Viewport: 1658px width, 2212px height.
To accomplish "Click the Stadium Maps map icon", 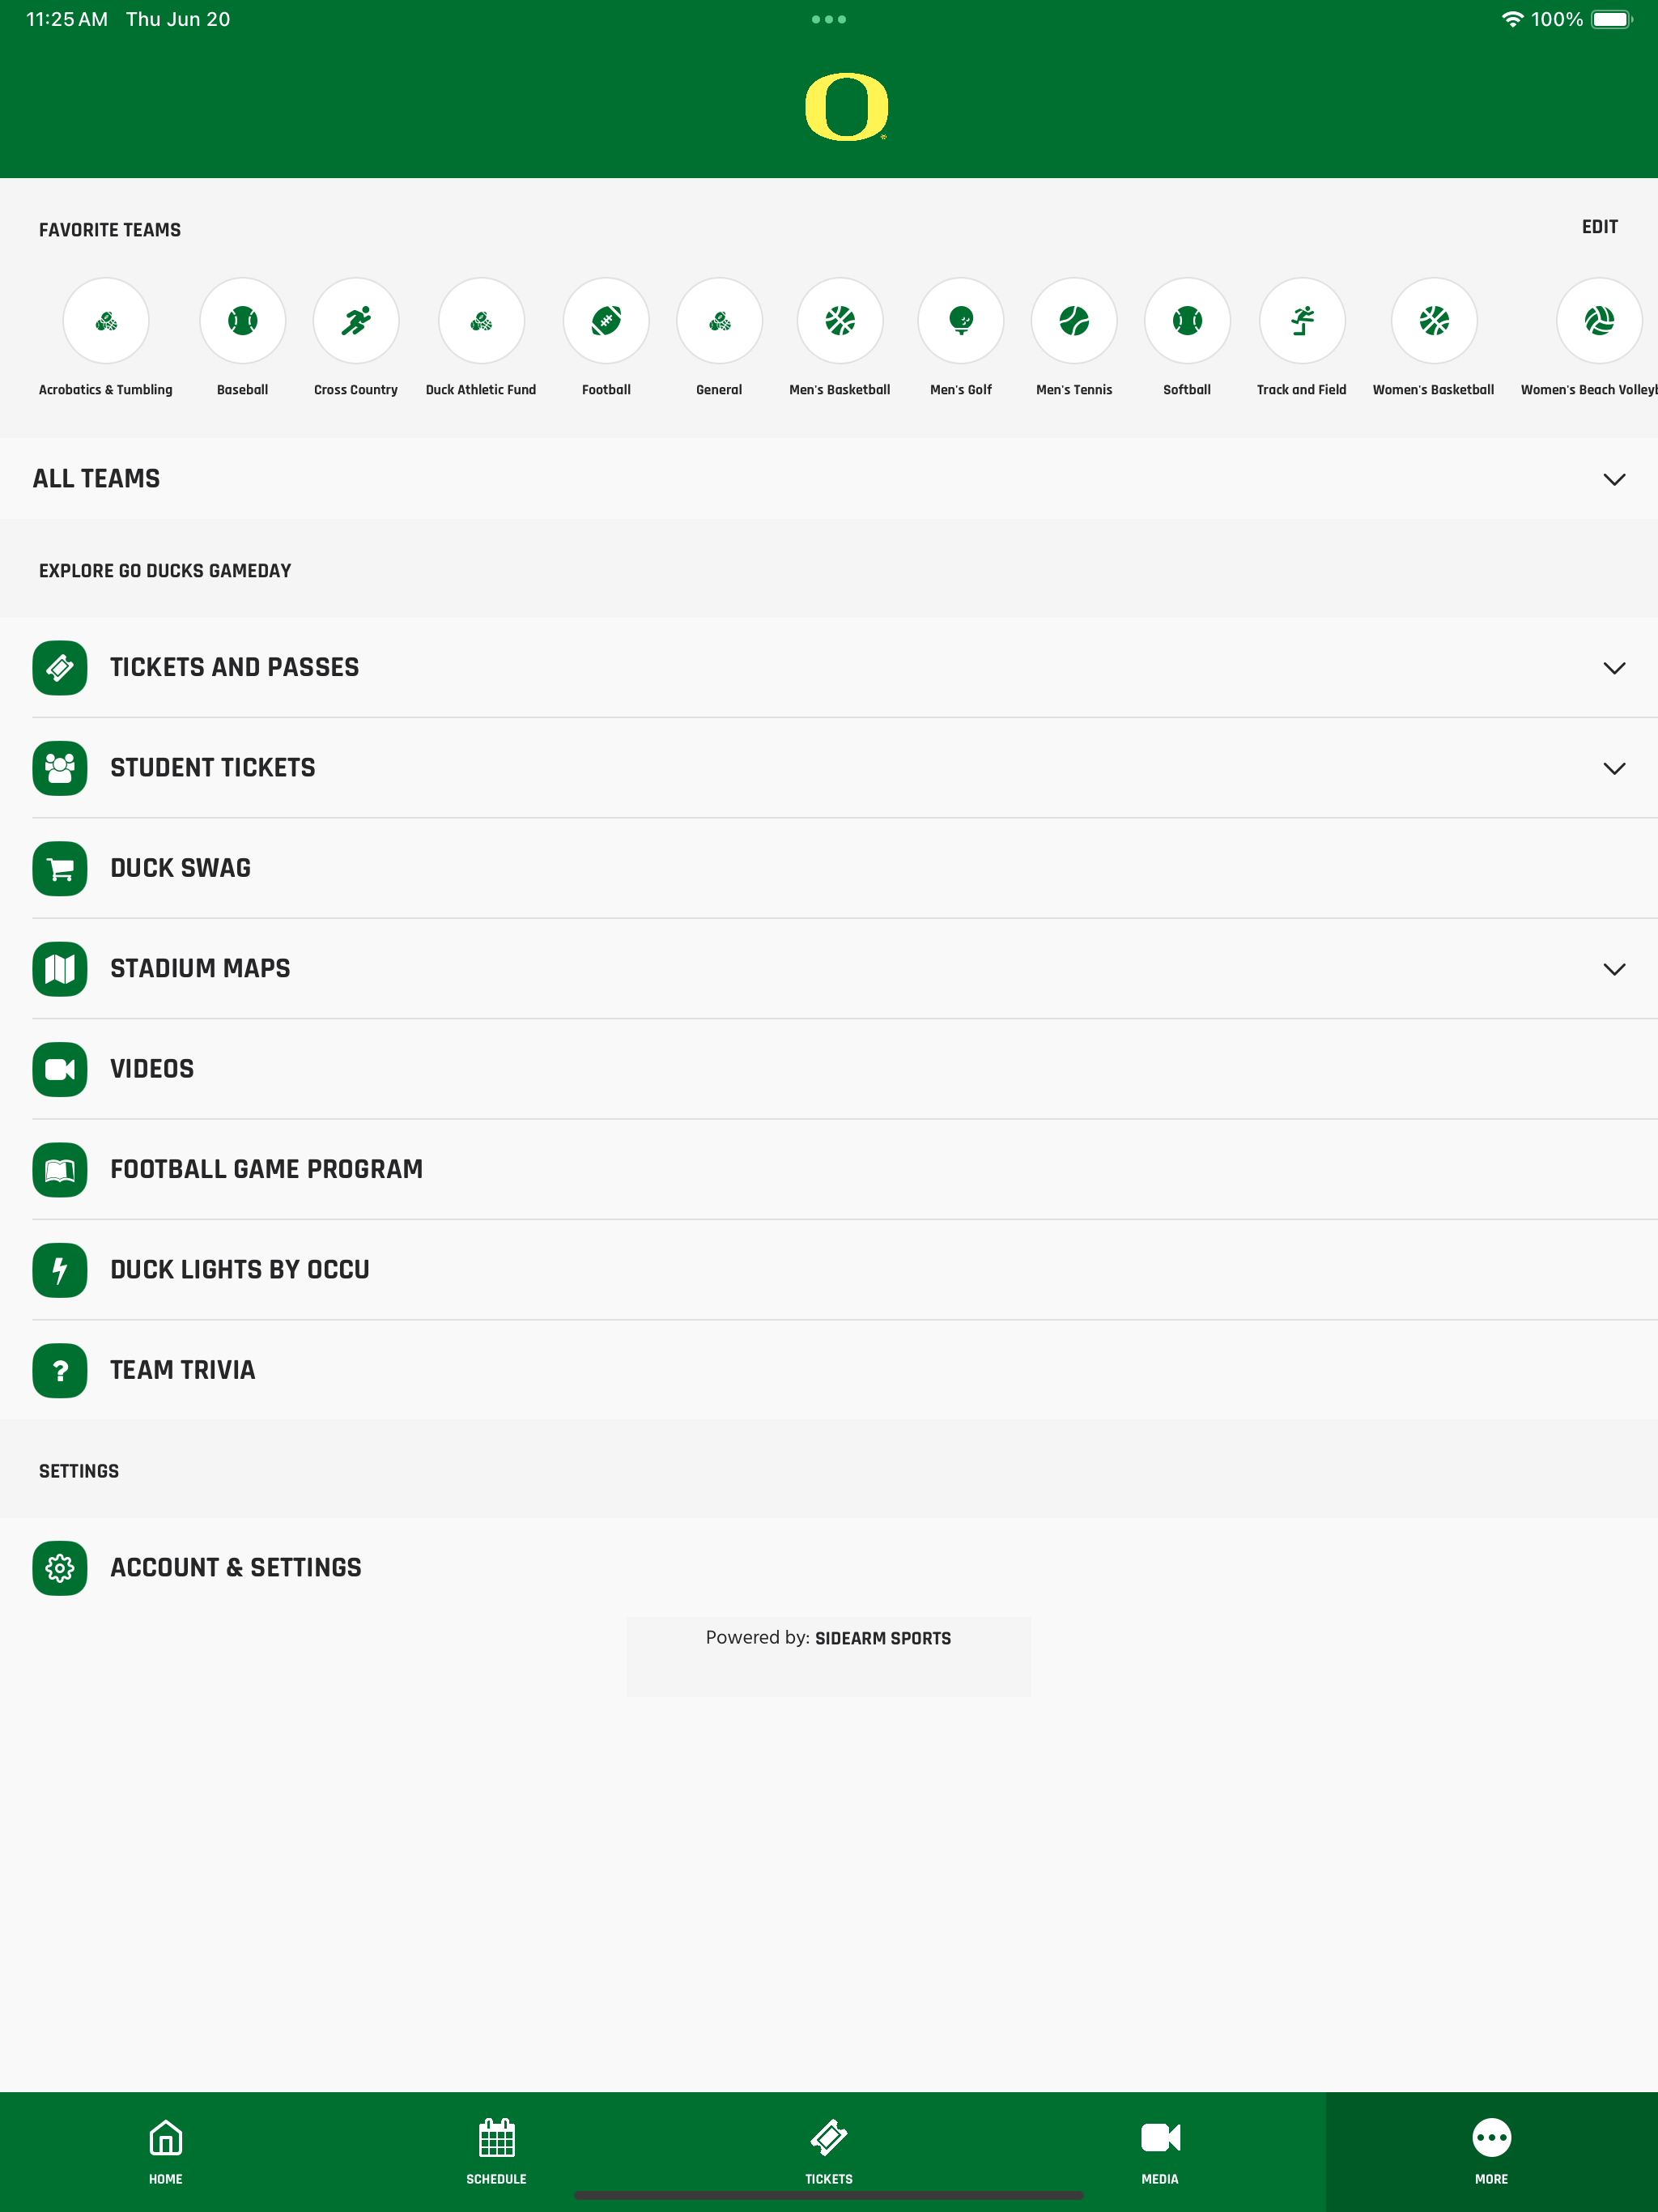I will tap(60, 969).
